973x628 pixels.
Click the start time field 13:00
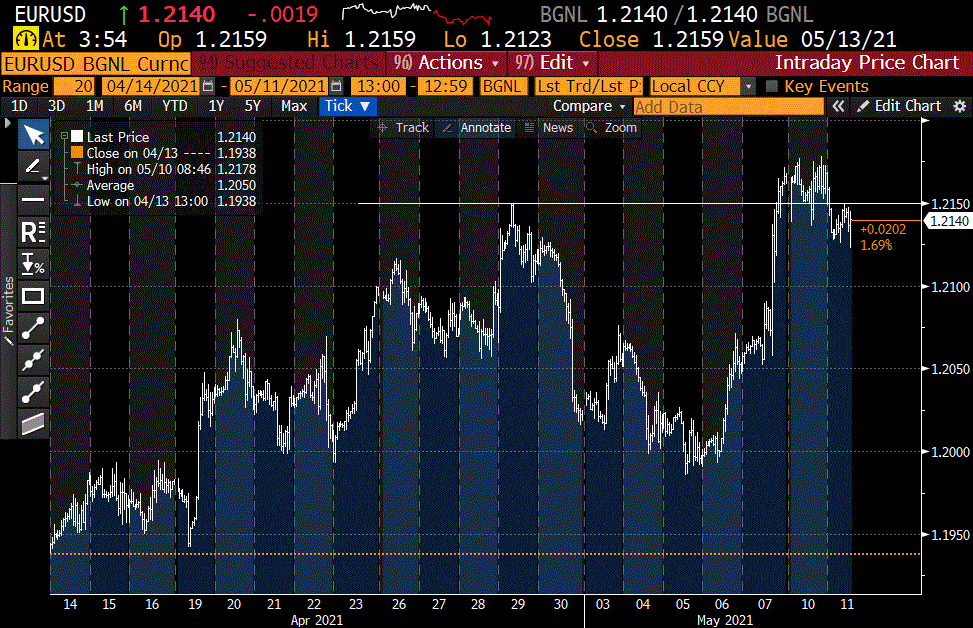point(379,86)
